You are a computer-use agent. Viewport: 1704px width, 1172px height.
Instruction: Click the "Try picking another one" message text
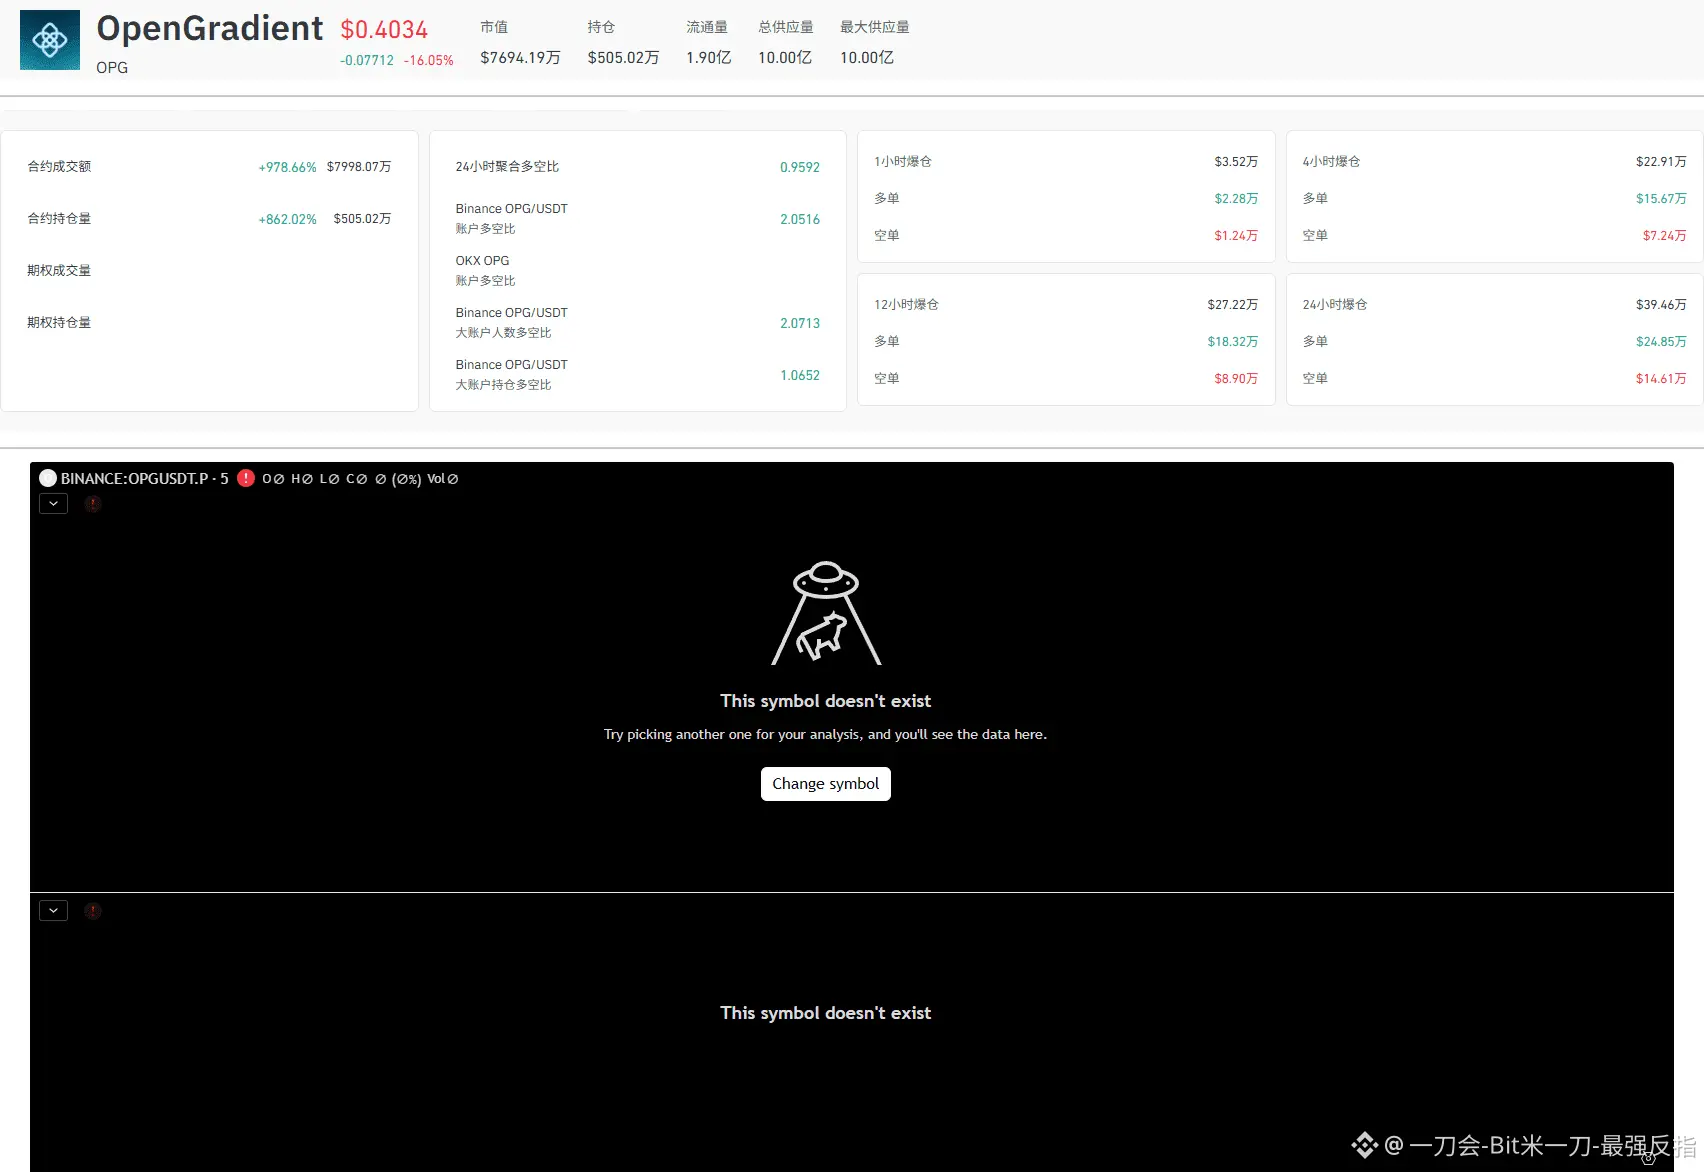[x=826, y=734]
